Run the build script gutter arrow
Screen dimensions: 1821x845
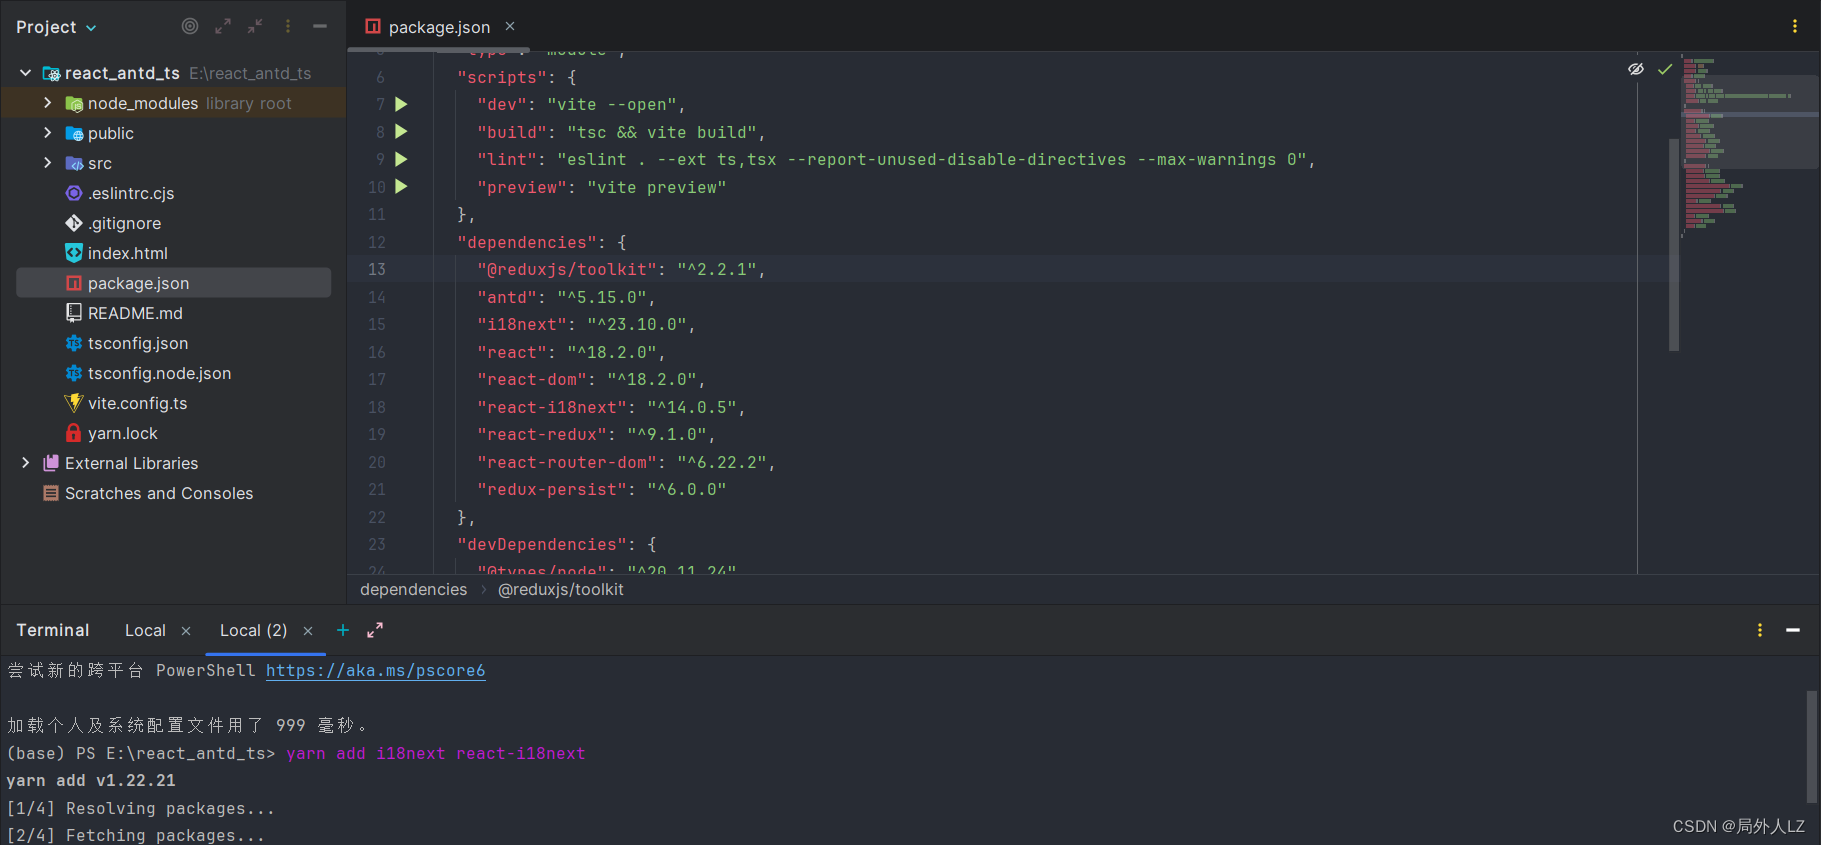(401, 131)
